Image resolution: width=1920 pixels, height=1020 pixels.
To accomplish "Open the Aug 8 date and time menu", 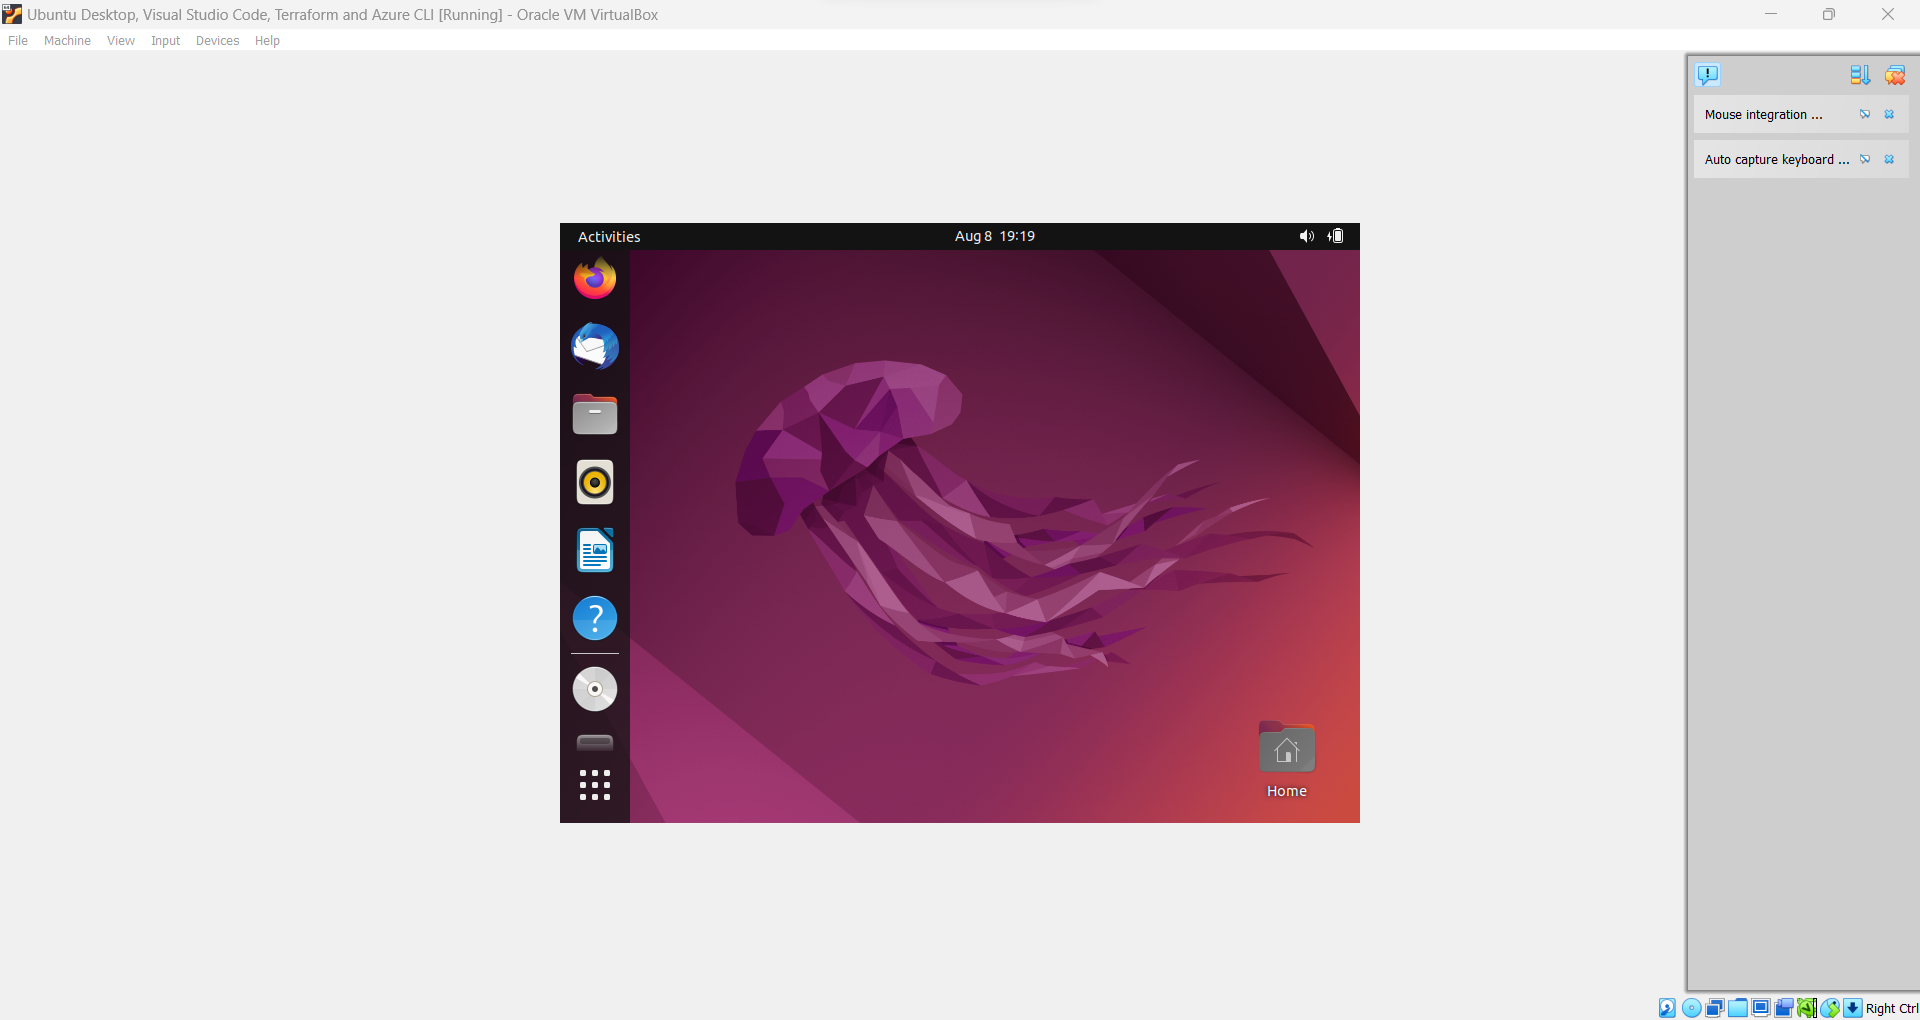I will point(994,236).
